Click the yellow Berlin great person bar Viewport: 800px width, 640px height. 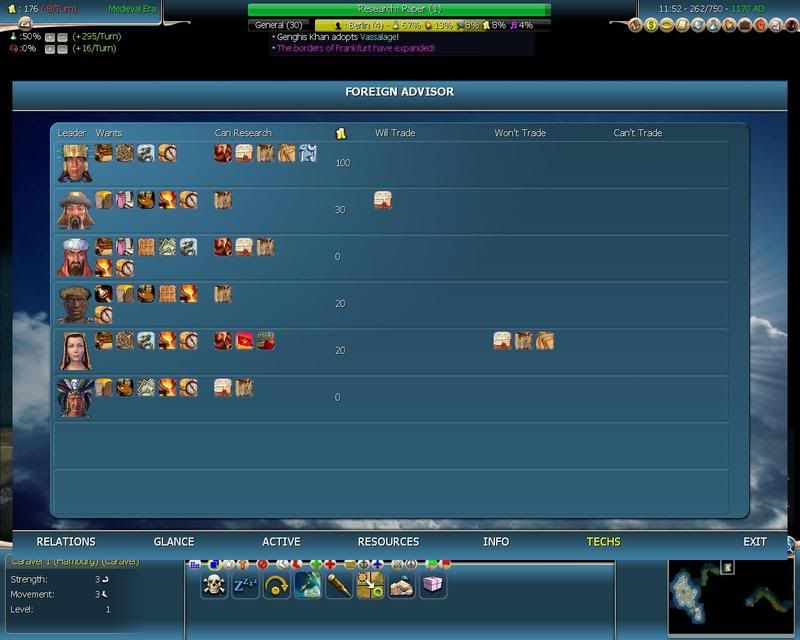click(433, 25)
